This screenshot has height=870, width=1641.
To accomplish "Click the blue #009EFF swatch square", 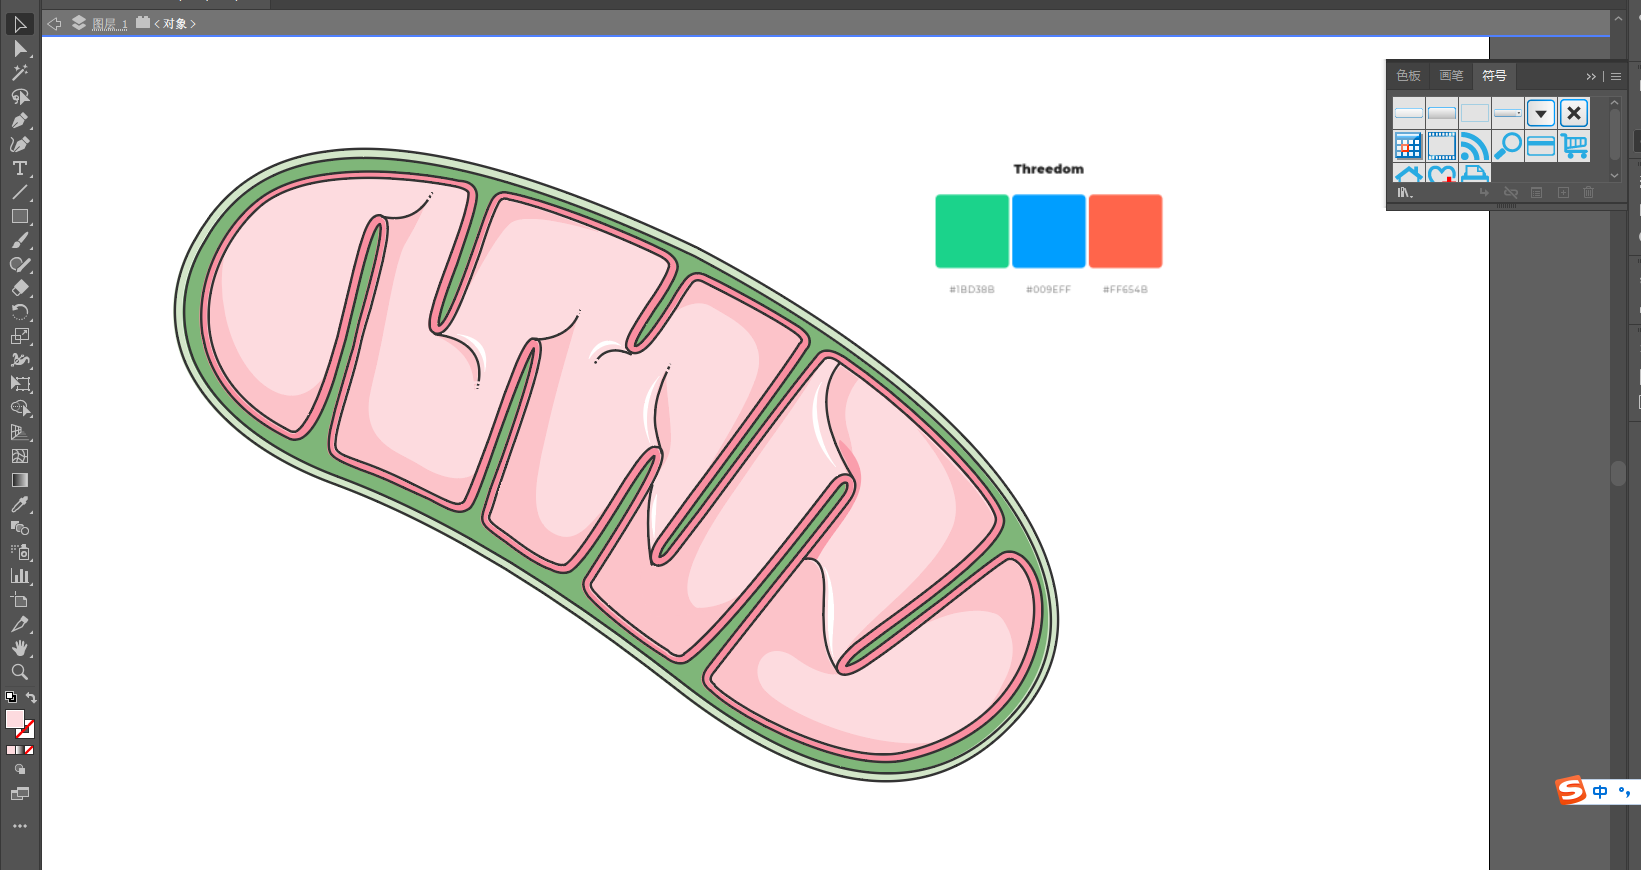I will coord(1049,231).
